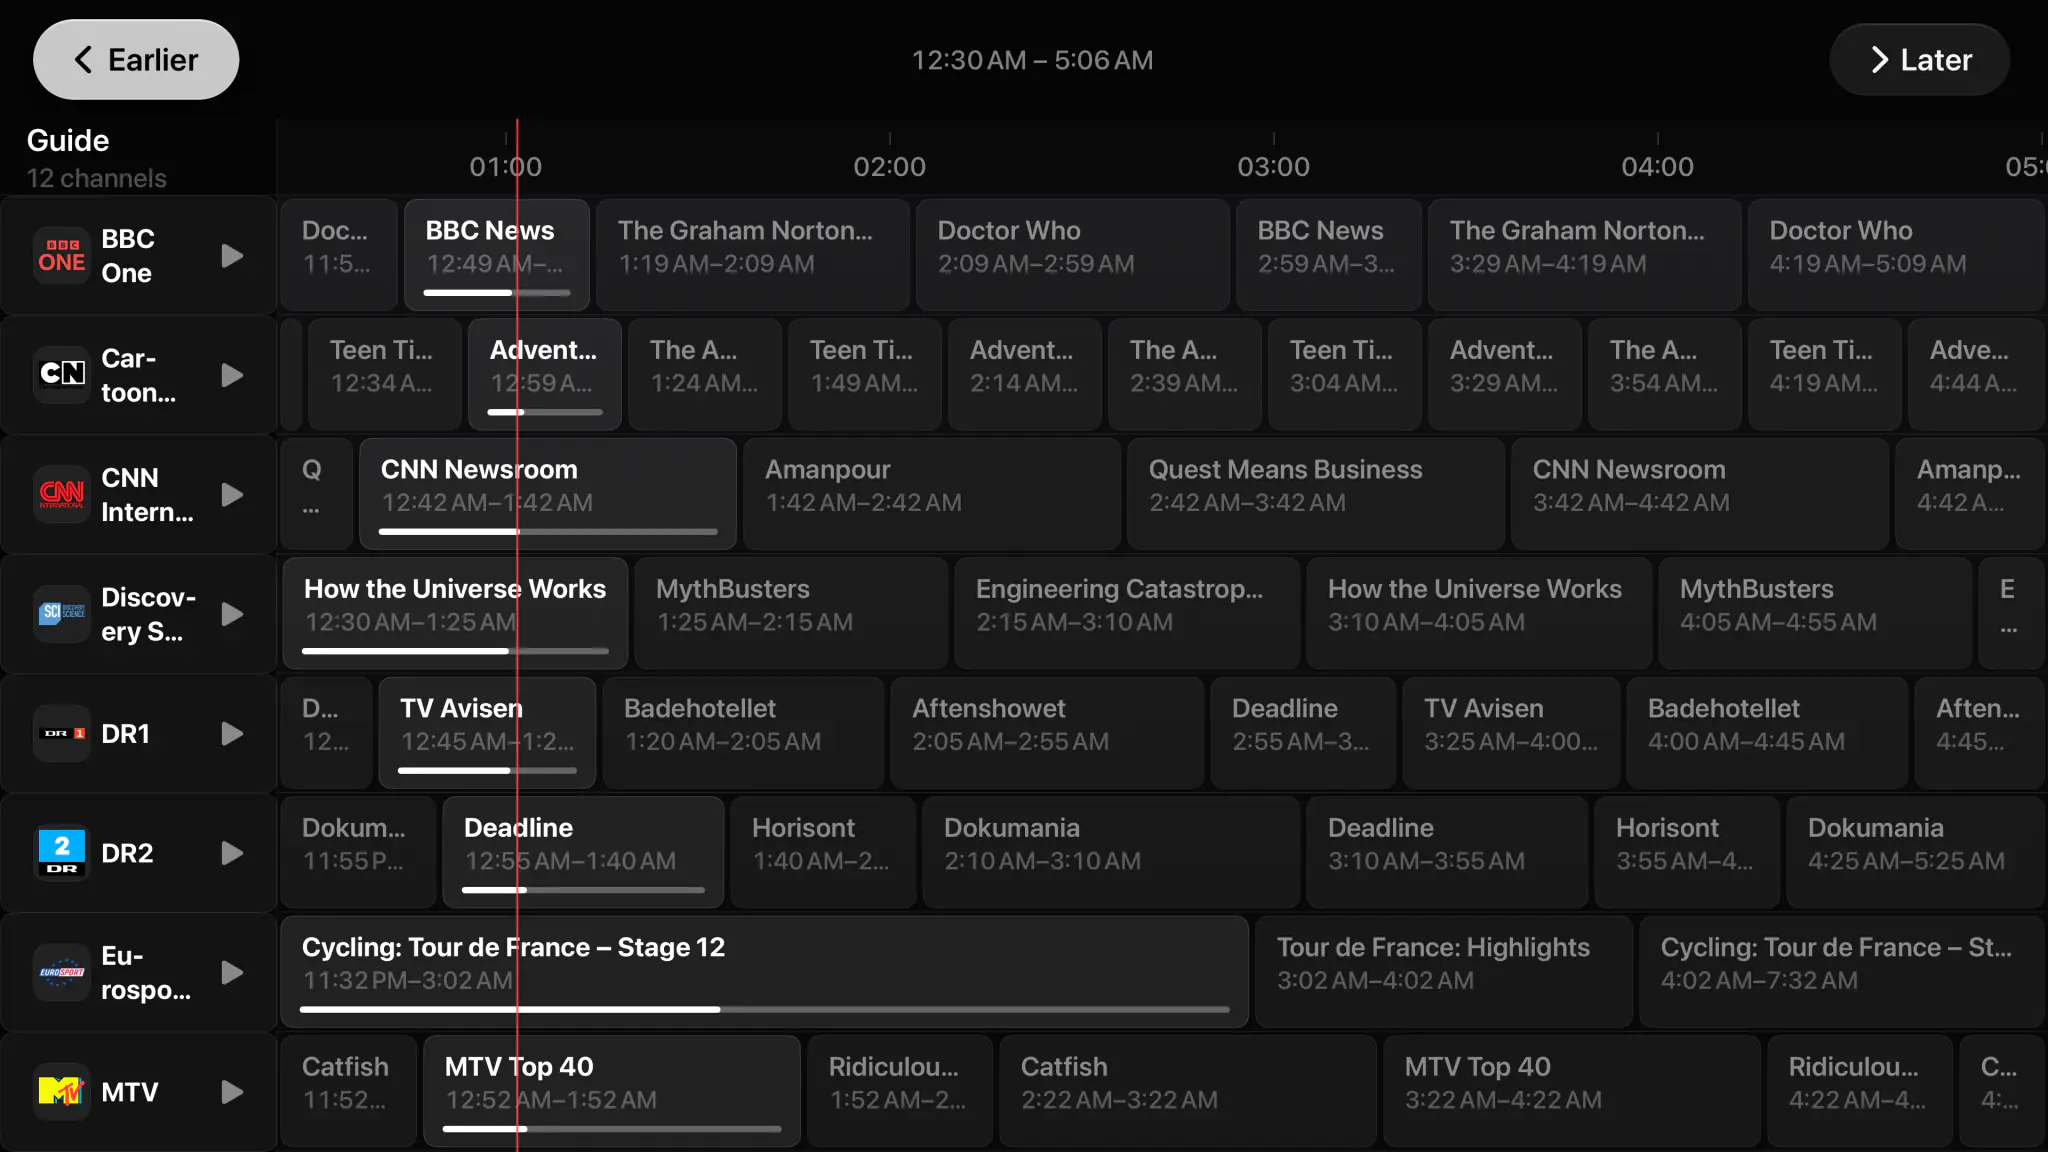Viewport: 2048px width, 1152px height.
Task: Open Cycling Tour de France Stage 12
Action: click(x=764, y=972)
